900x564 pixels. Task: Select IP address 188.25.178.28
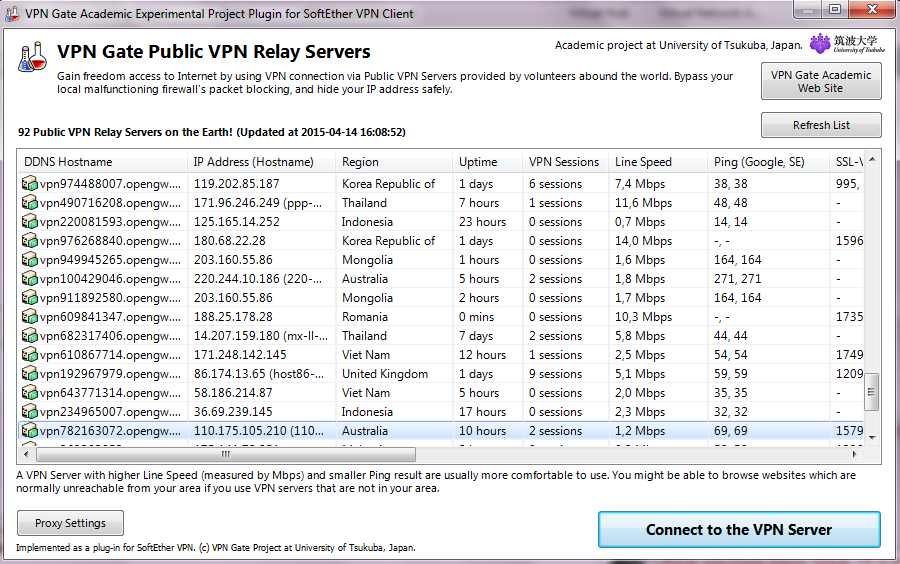click(233, 316)
